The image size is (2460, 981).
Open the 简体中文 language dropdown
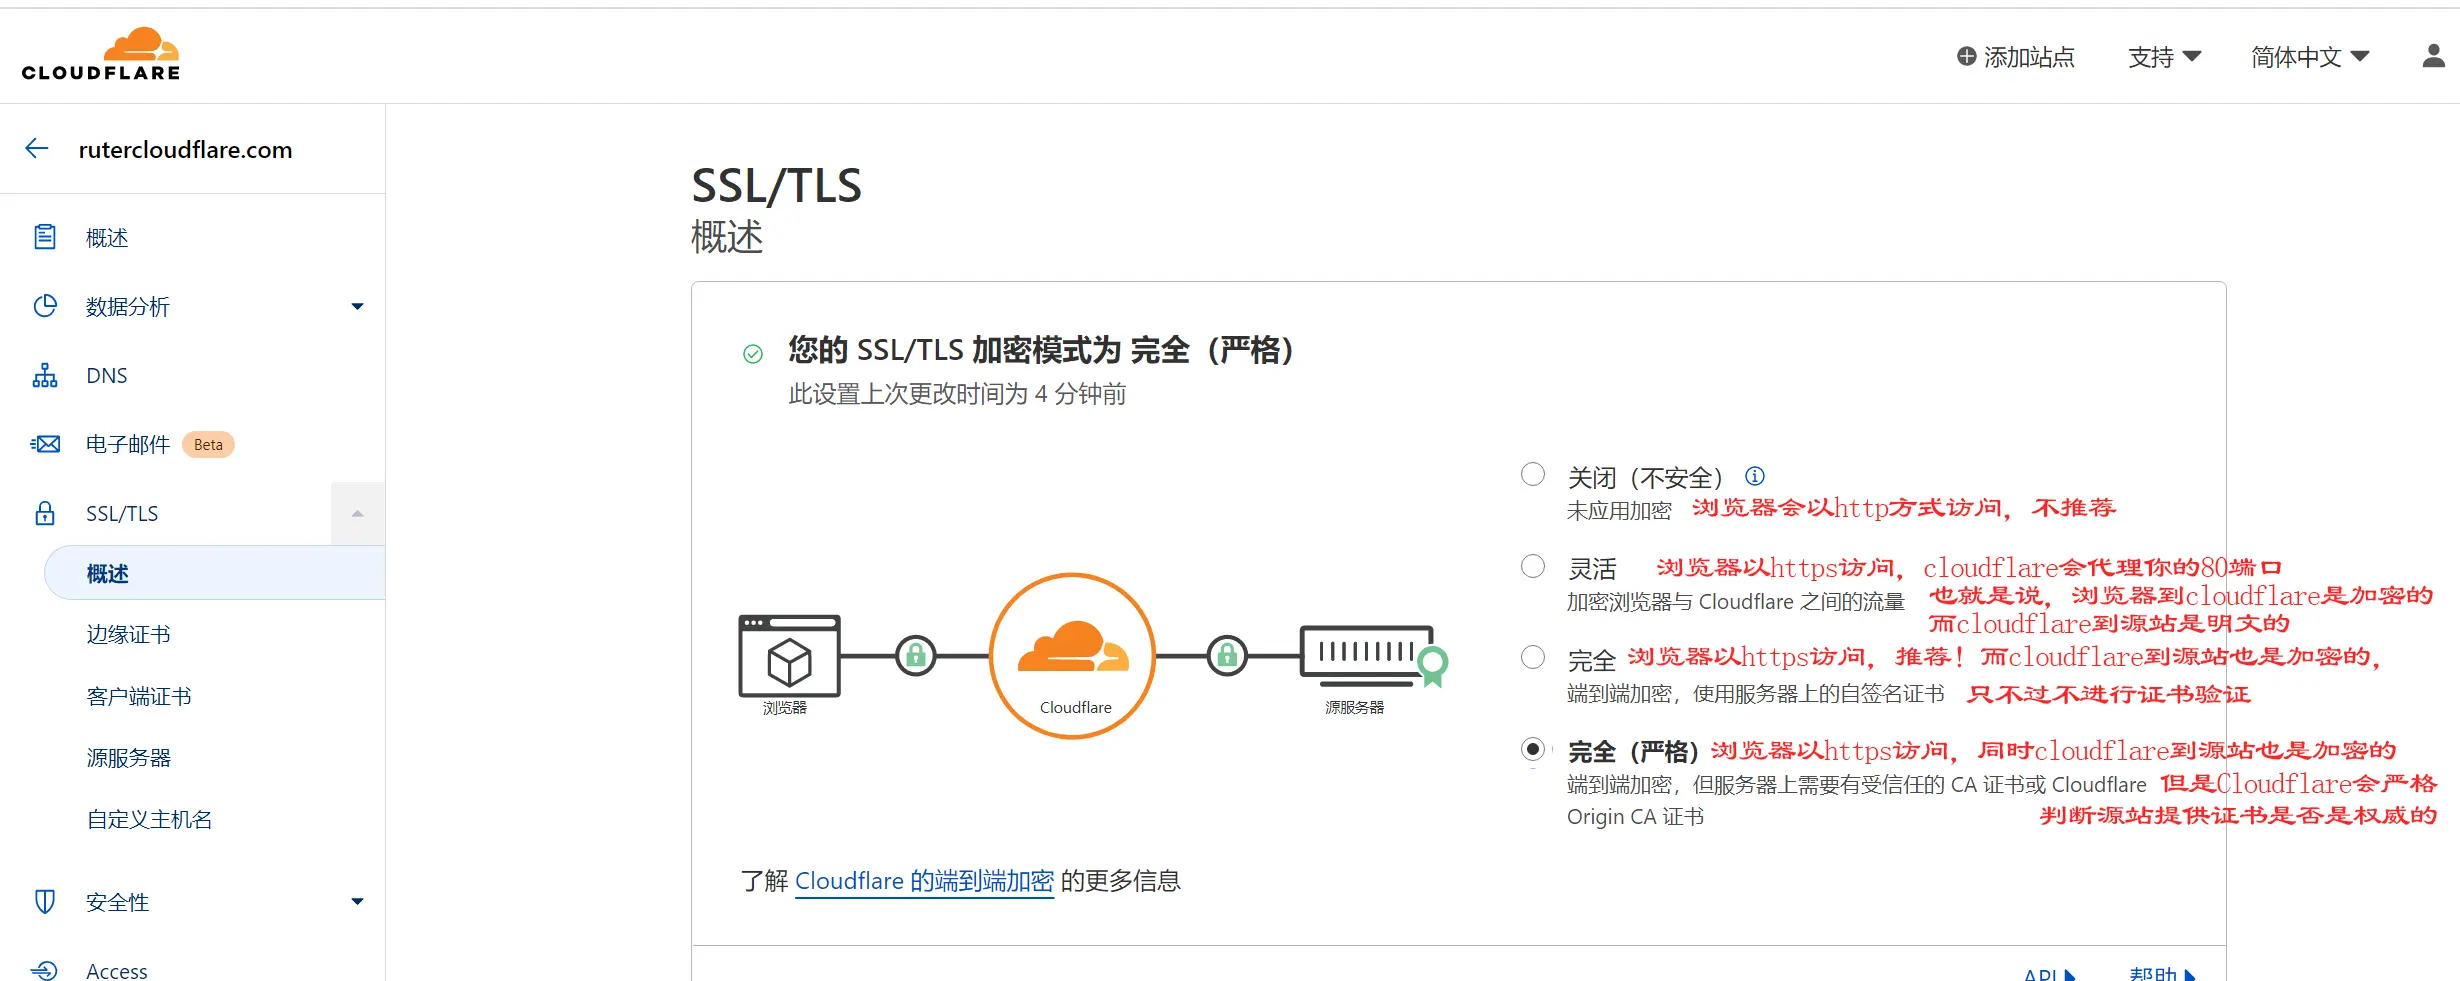coord(2310,57)
